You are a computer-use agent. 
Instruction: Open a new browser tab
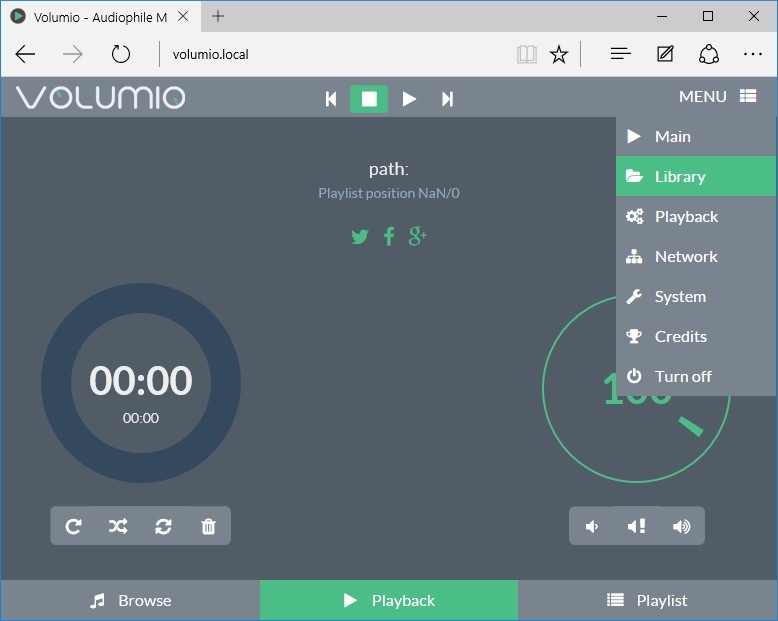218,16
